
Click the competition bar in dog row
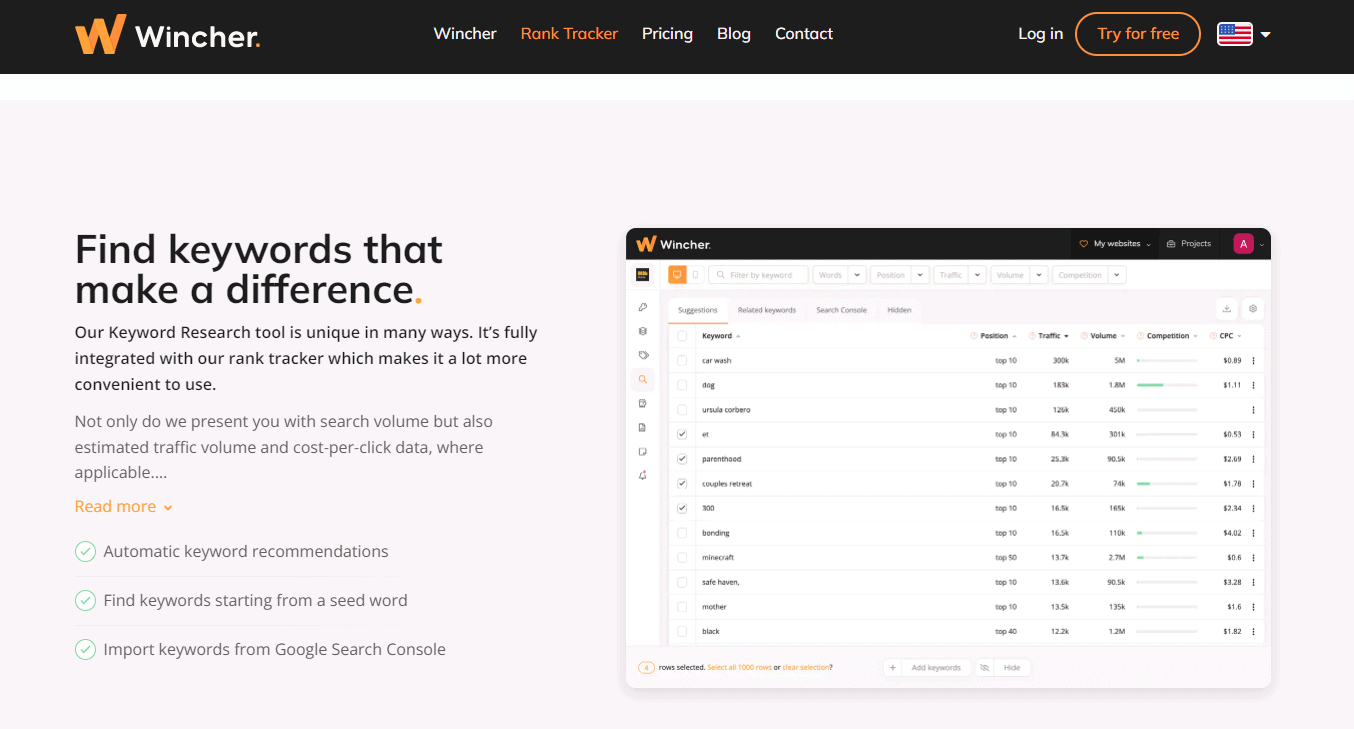[x=1167, y=385]
